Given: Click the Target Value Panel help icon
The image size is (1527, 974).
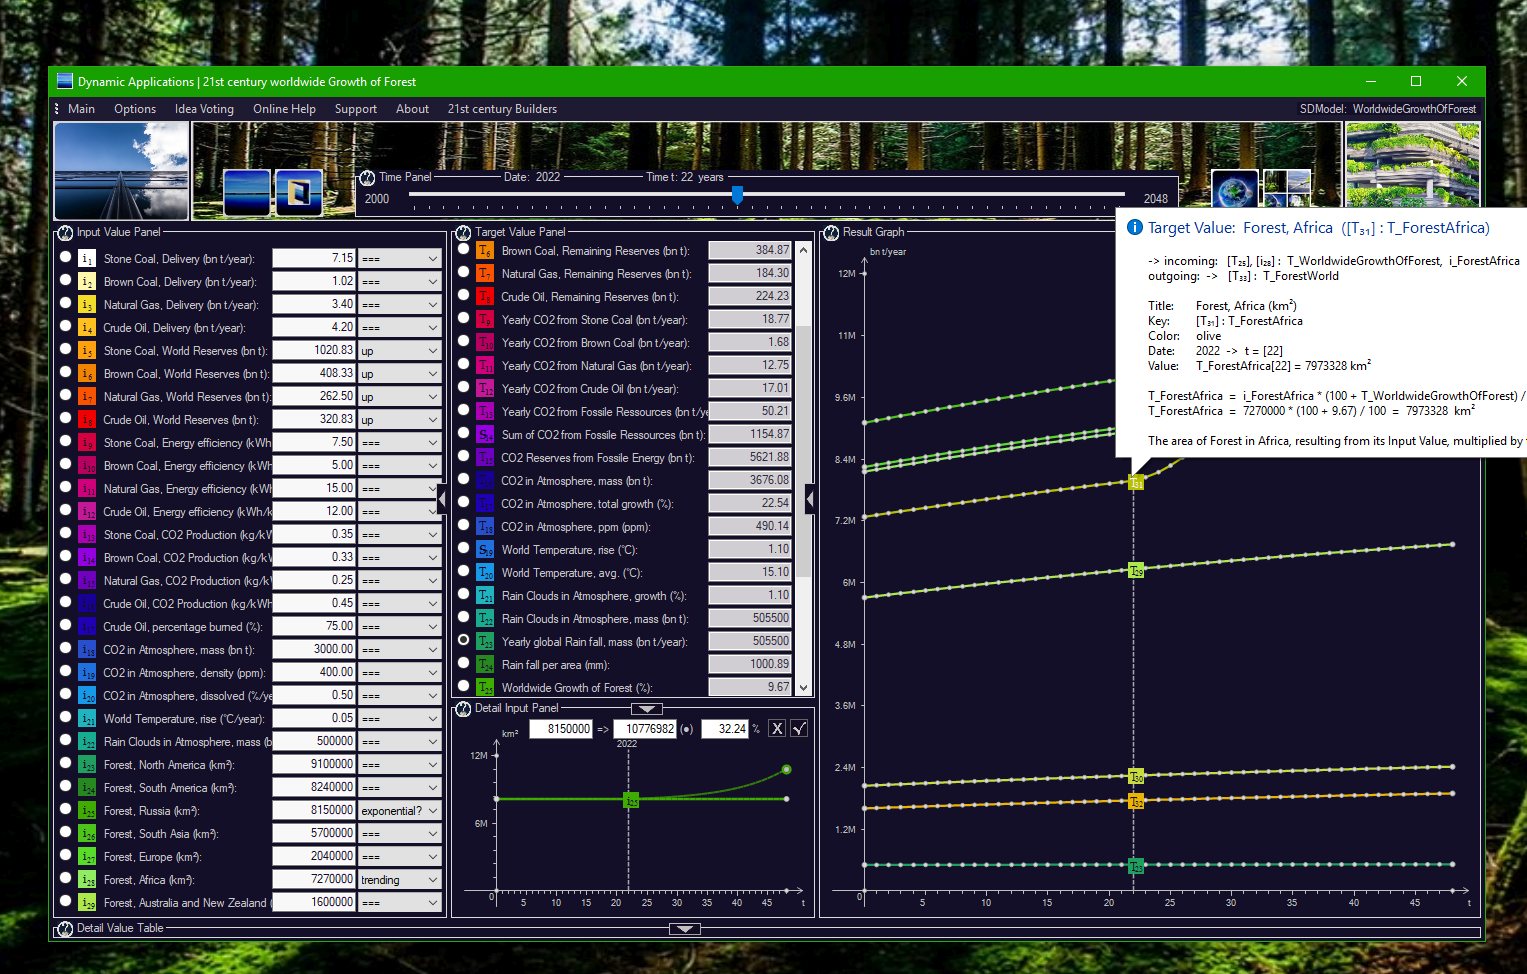Looking at the screenshot, I should (463, 232).
